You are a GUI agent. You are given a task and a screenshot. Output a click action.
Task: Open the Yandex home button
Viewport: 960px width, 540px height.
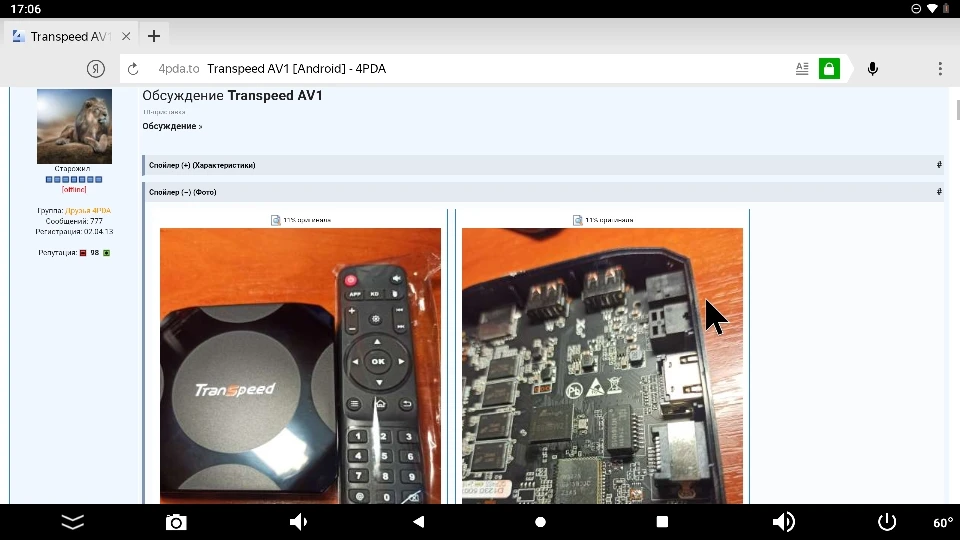[x=96, y=69]
